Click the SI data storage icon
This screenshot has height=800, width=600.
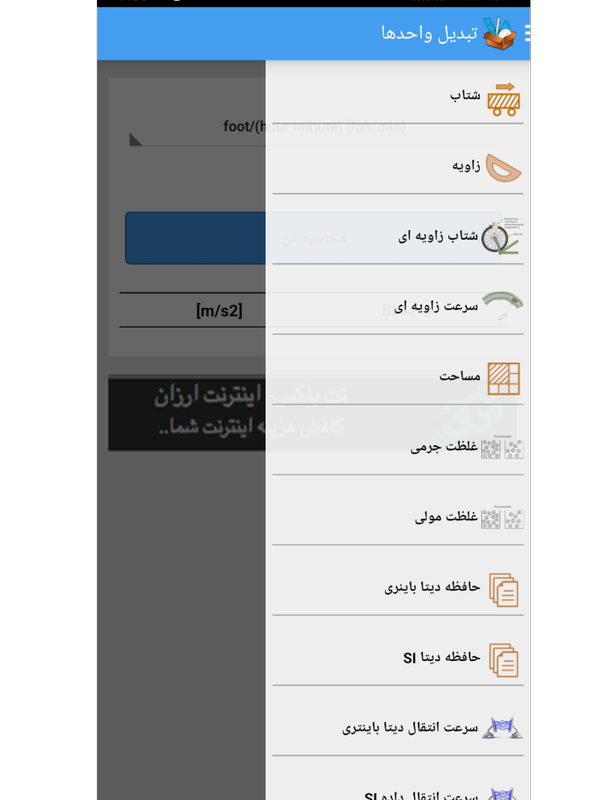pyautogui.click(x=504, y=659)
